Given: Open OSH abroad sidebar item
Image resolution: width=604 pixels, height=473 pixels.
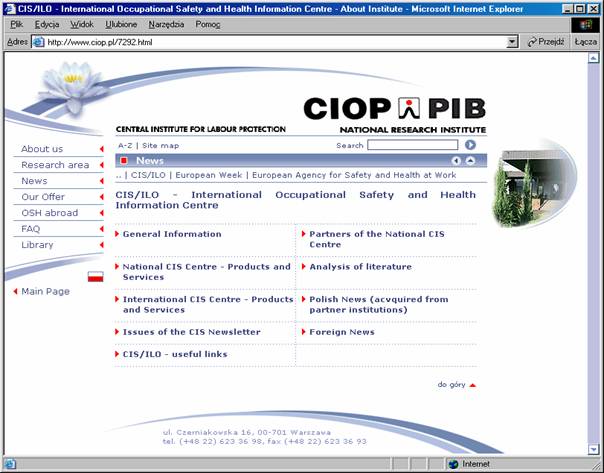Looking at the screenshot, I should pyautogui.click(x=50, y=213).
